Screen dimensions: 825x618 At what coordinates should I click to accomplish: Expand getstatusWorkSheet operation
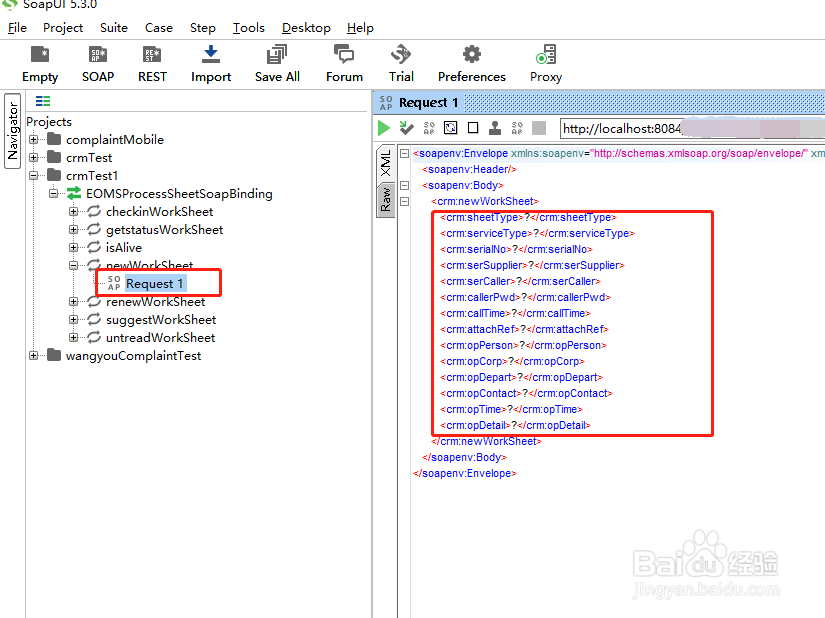click(x=74, y=229)
